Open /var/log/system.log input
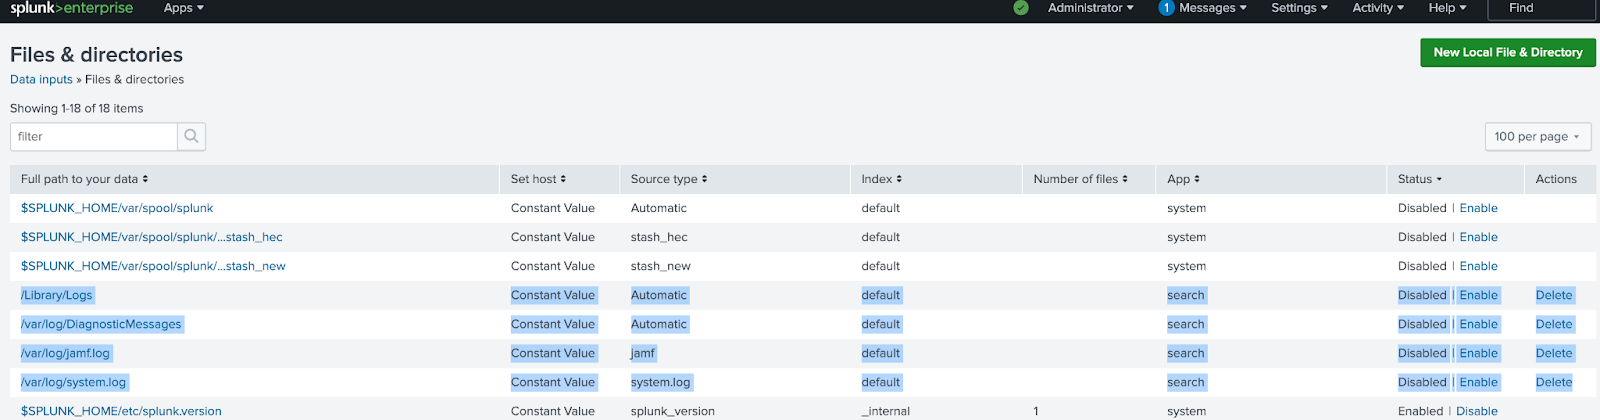Image resolution: width=1600 pixels, height=420 pixels. [73, 382]
